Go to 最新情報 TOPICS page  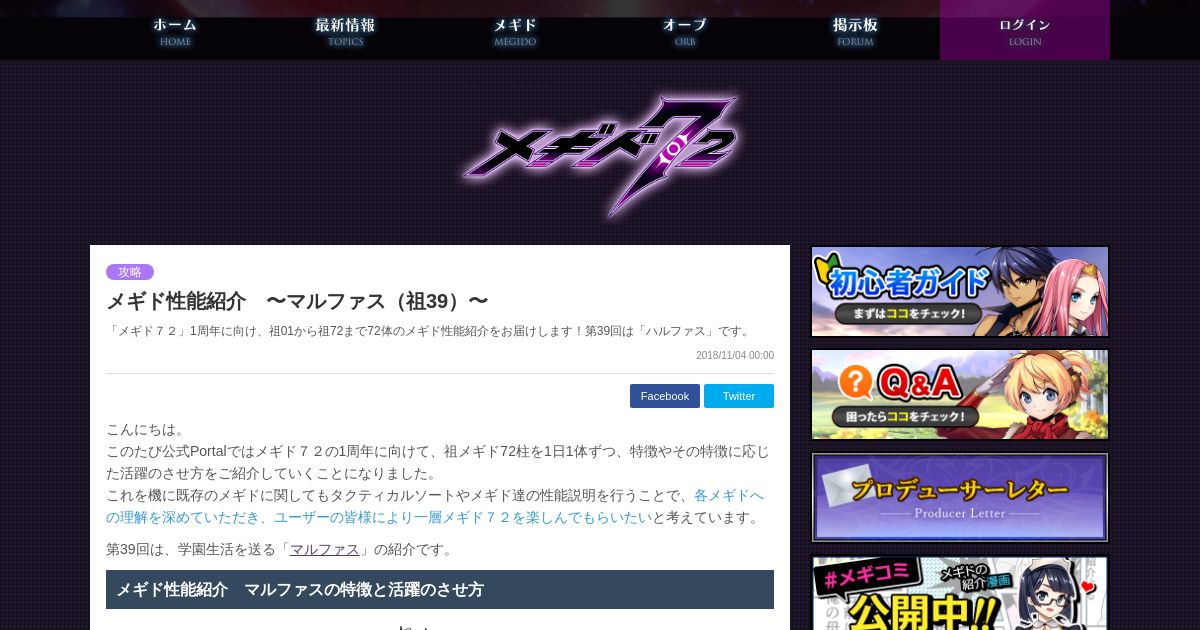pyautogui.click(x=345, y=30)
